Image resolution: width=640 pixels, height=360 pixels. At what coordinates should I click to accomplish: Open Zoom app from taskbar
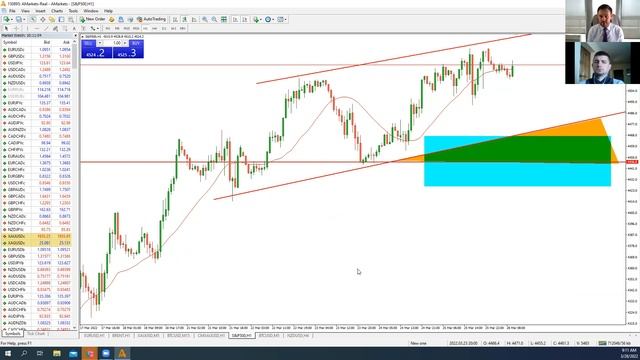tap(106, 353)
